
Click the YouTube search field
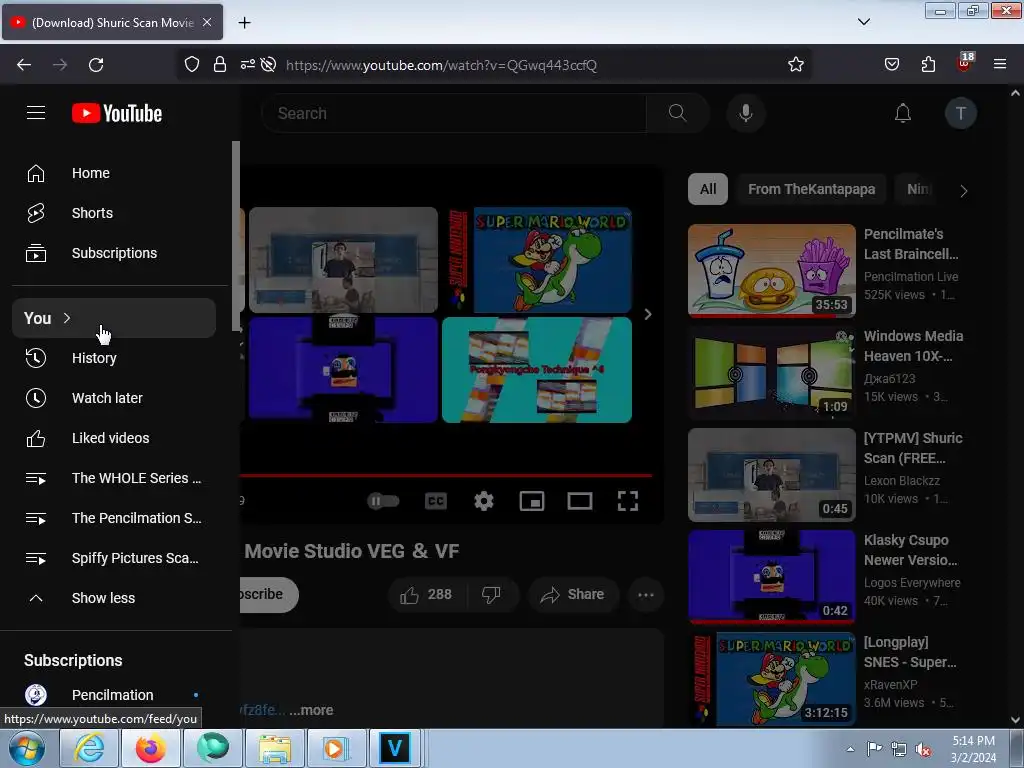click(454, 113)
